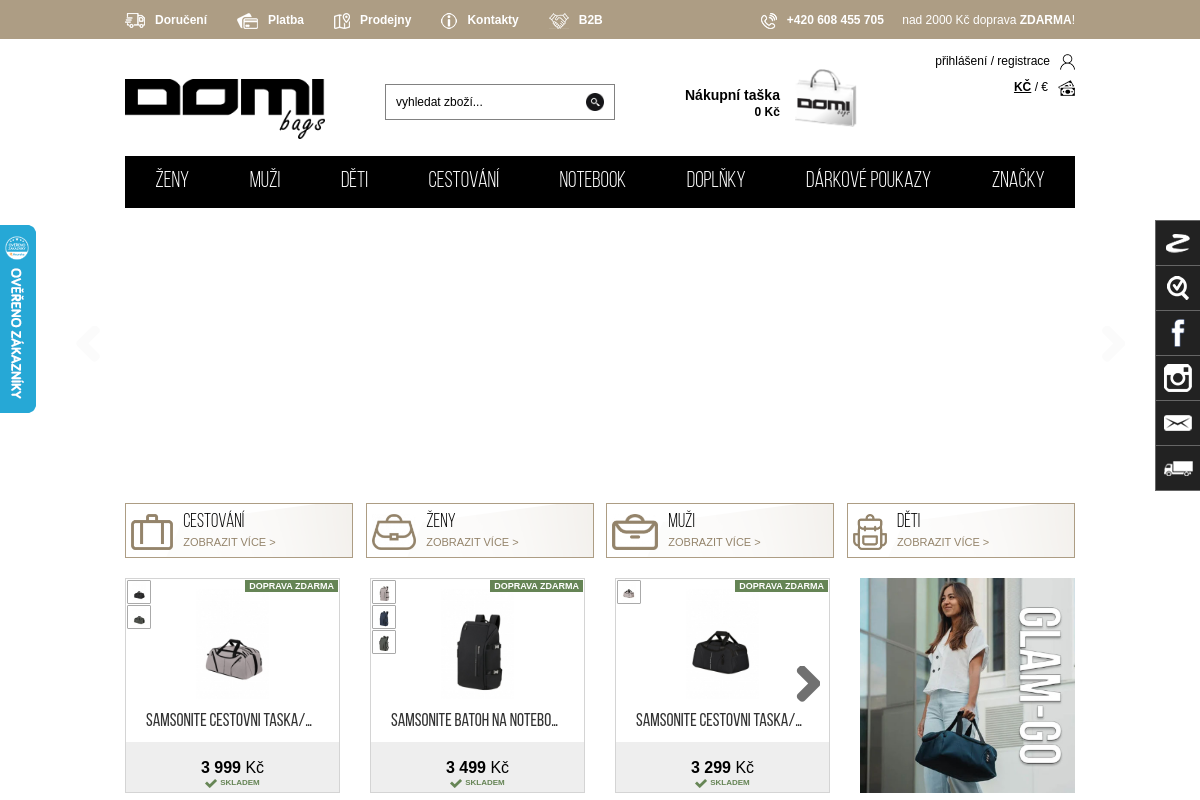Click Zobrazit více under Ženy
This screenshot has height=800, width=1200.
pyautogui.click(x=472, y=542)
